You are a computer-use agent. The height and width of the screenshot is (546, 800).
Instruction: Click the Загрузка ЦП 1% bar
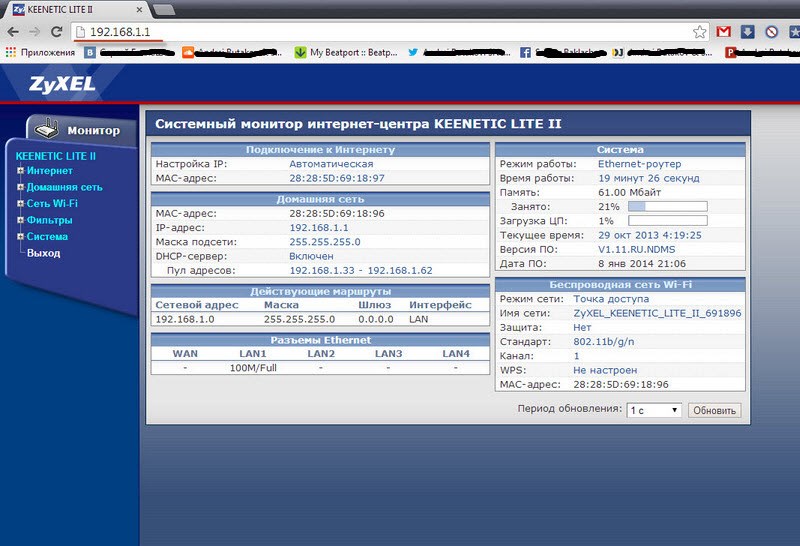click(668, 220)
